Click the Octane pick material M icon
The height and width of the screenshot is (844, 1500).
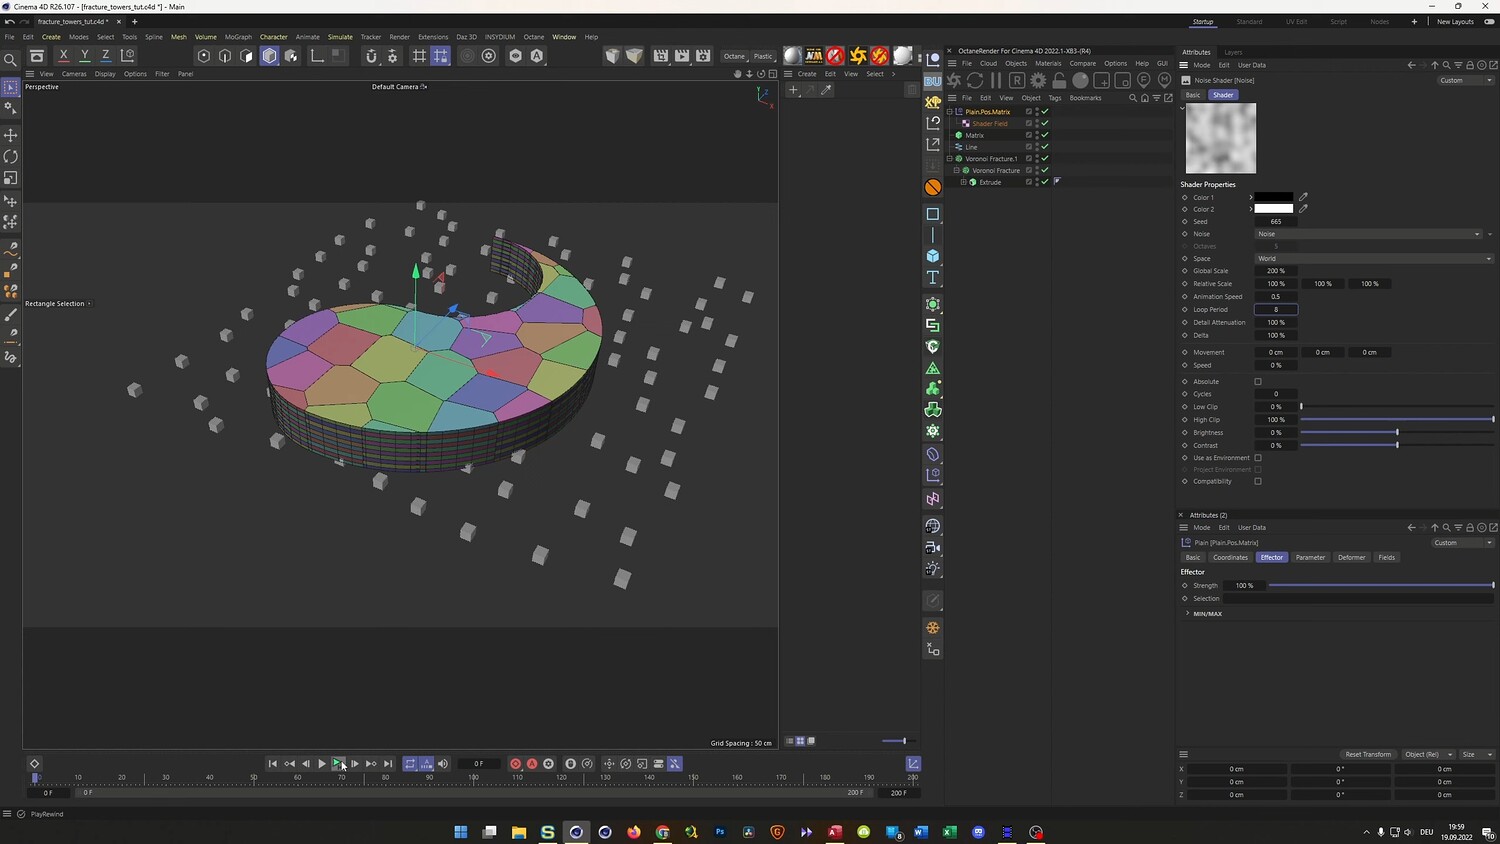1164,80
